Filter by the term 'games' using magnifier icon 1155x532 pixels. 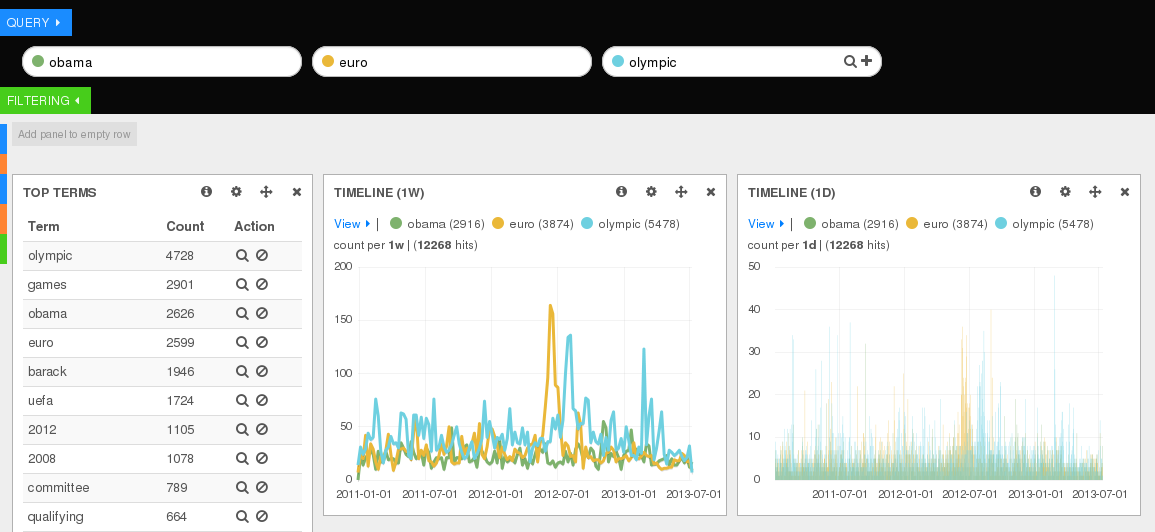pyautogui.click(x=241, y=285)
